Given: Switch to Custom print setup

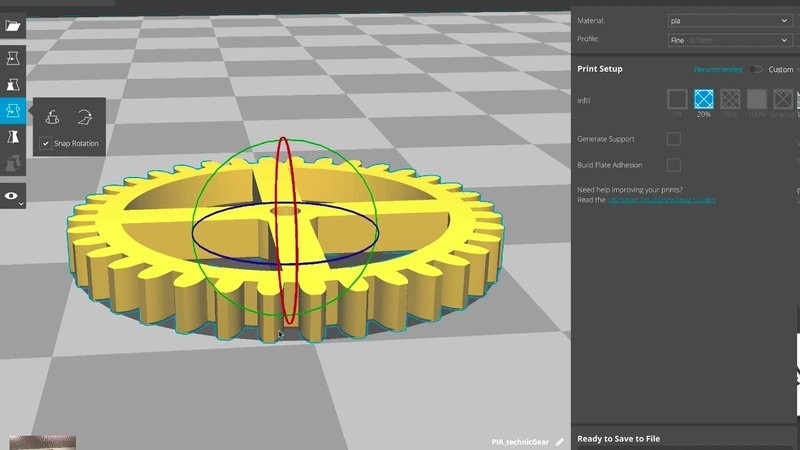Looking at the screenshot, I should pyautogui.click(x=780, y=69).
